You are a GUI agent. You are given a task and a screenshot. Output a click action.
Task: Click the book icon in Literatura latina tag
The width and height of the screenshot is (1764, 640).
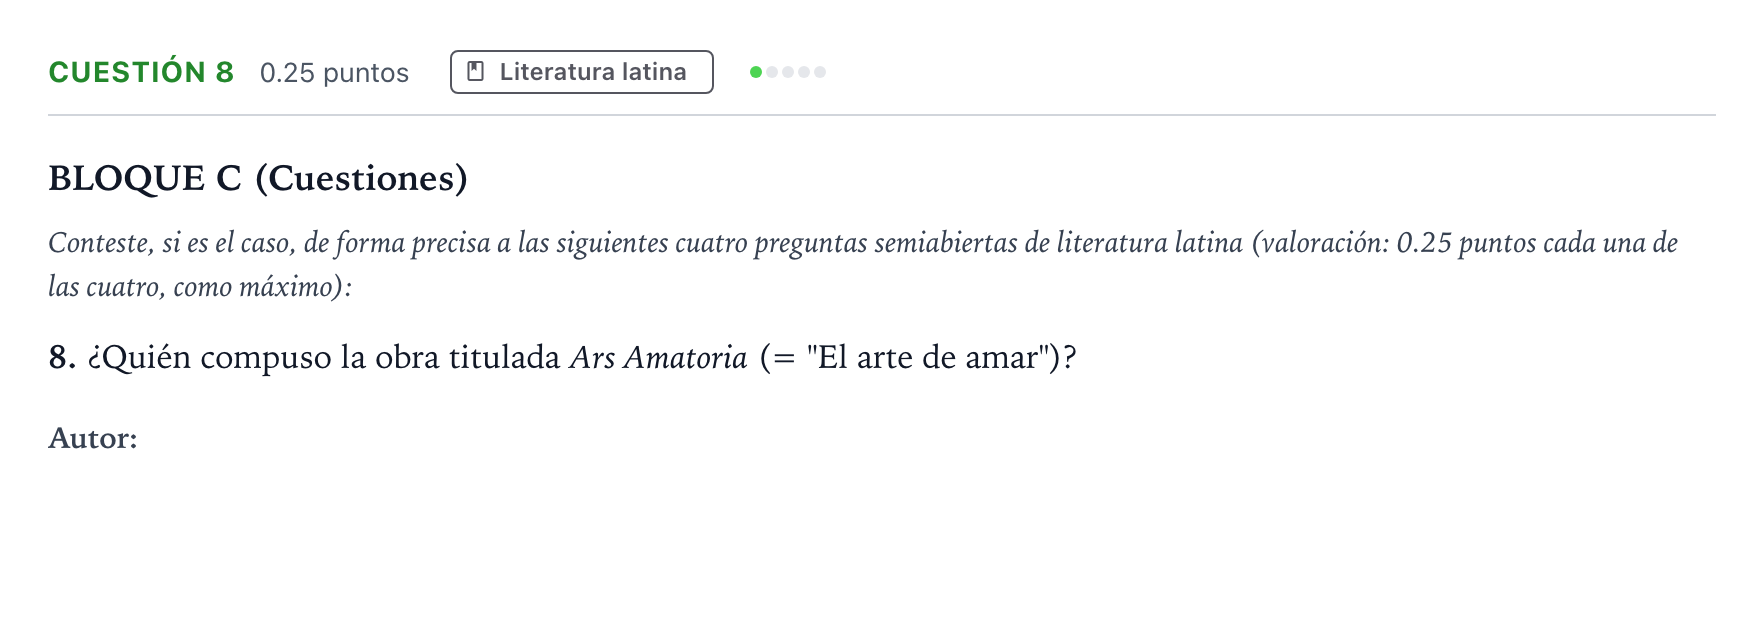click(476, 72)
